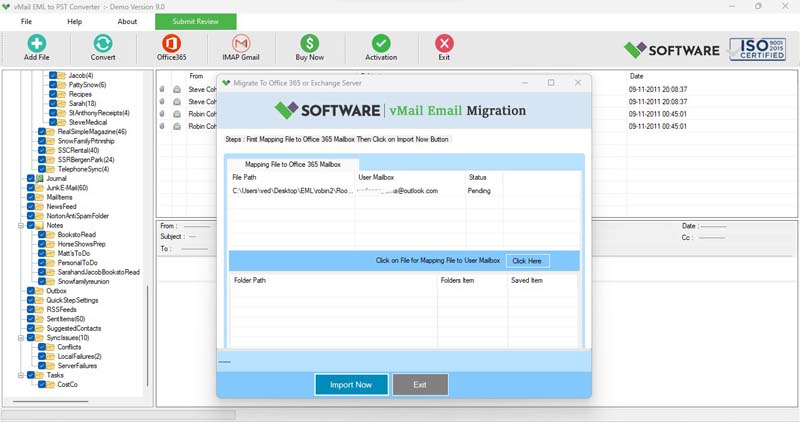Viewport: 800px width, 422px height.
Task: Click envelope icon in last Robin row
Action: pyautogui.click(x=177, y=126)
